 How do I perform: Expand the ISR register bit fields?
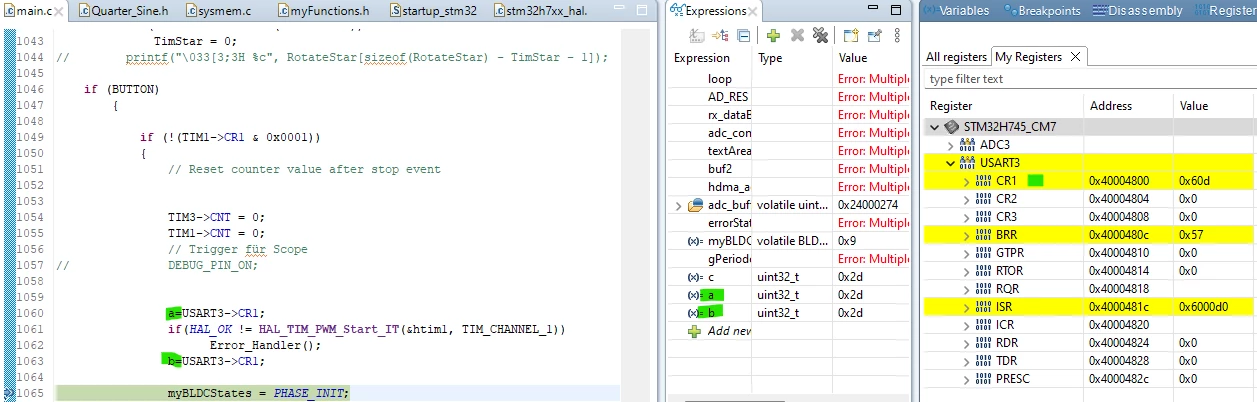(967, 307)
